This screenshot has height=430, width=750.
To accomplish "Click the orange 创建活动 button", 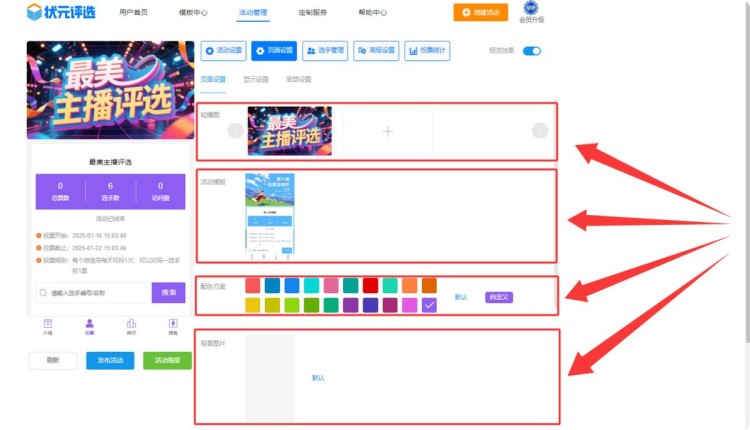I will 481,12.
